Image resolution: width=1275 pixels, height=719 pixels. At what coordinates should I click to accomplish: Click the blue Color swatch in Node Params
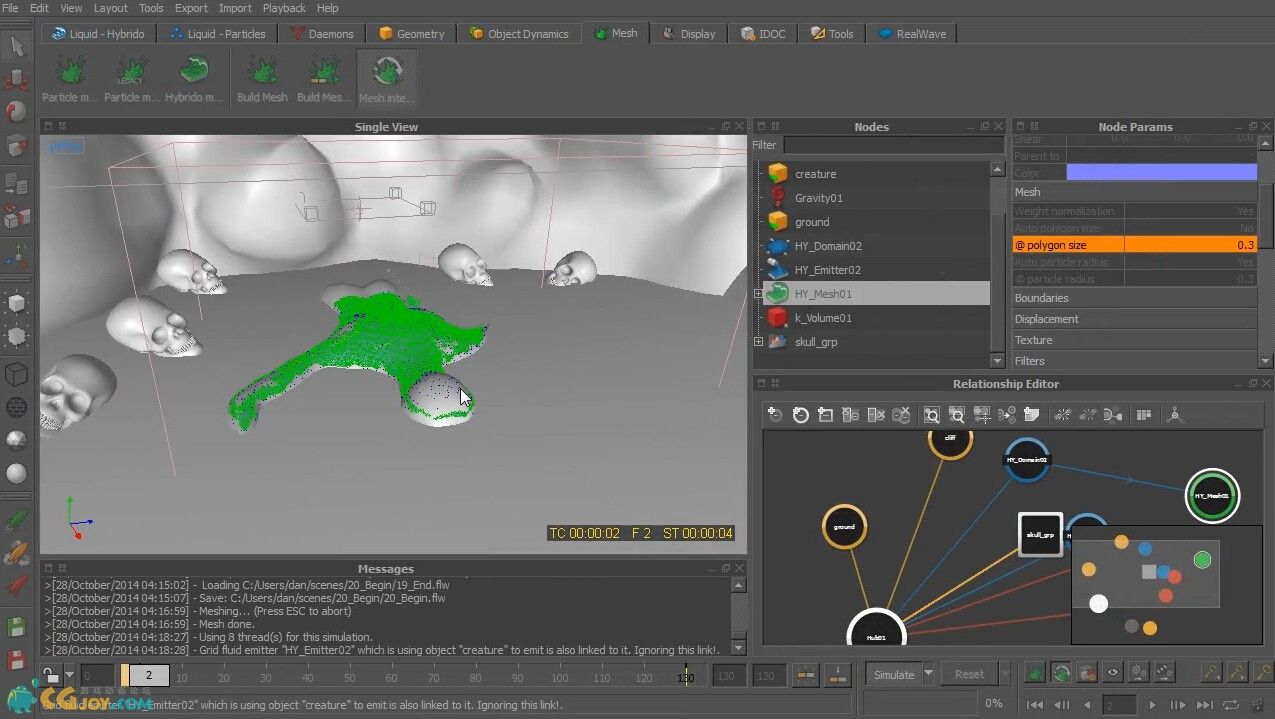1161,173
